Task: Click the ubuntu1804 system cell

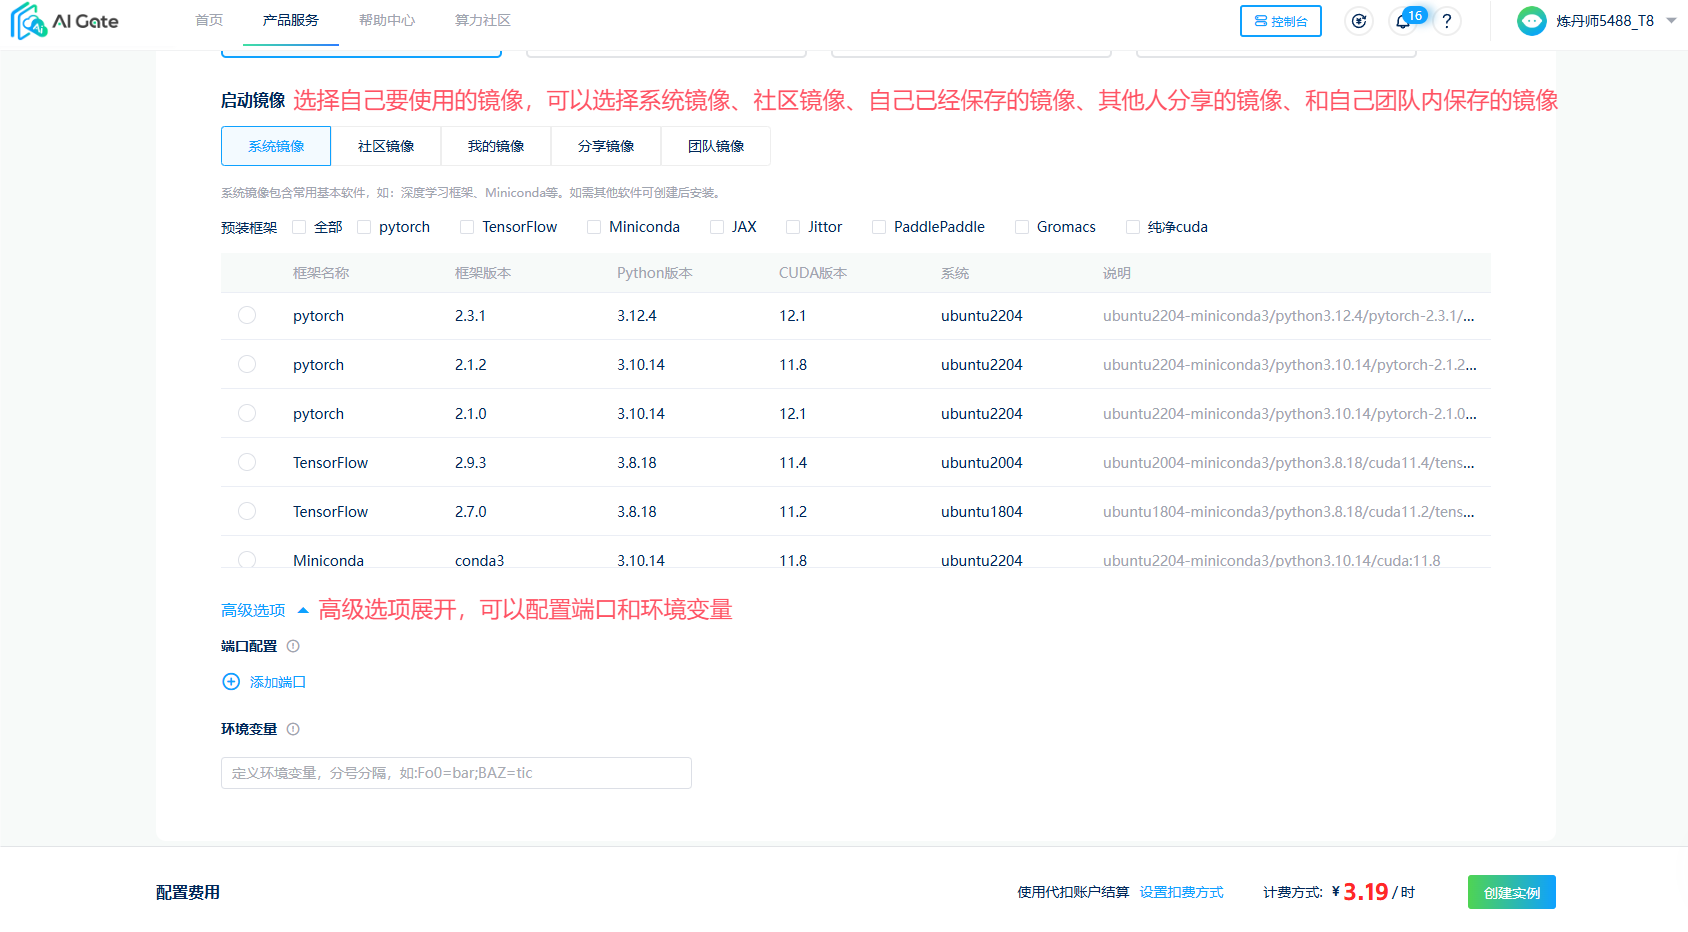Action: click(x=981, y=512)
